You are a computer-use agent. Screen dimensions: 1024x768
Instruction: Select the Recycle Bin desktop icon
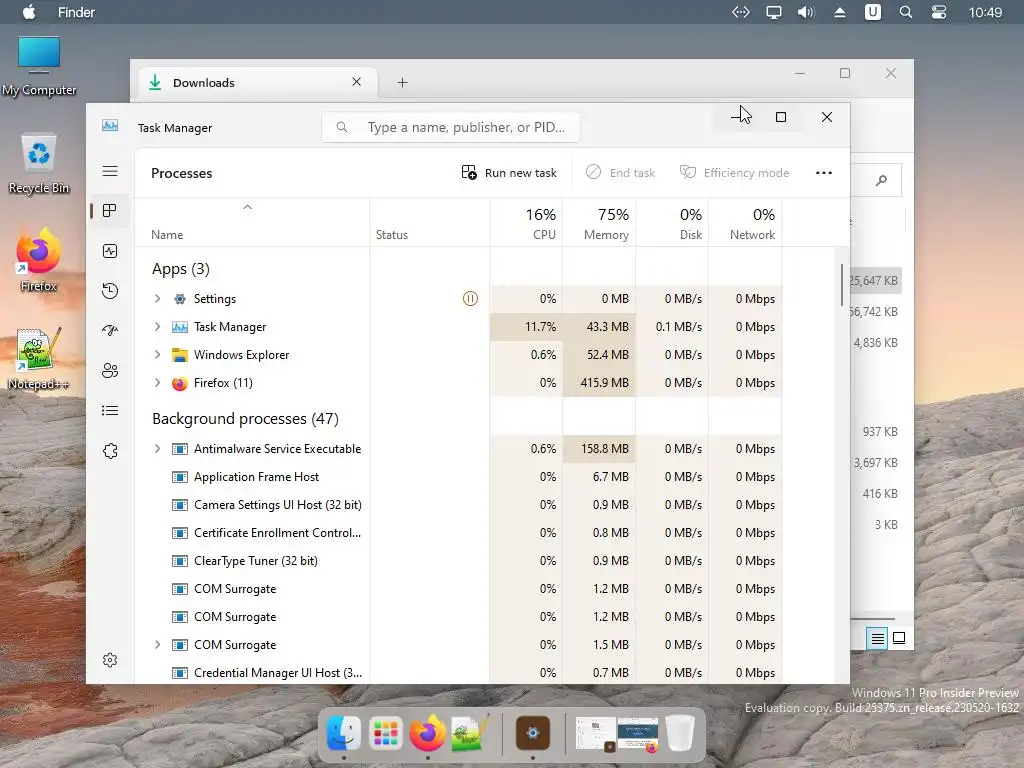click(39, 164)
